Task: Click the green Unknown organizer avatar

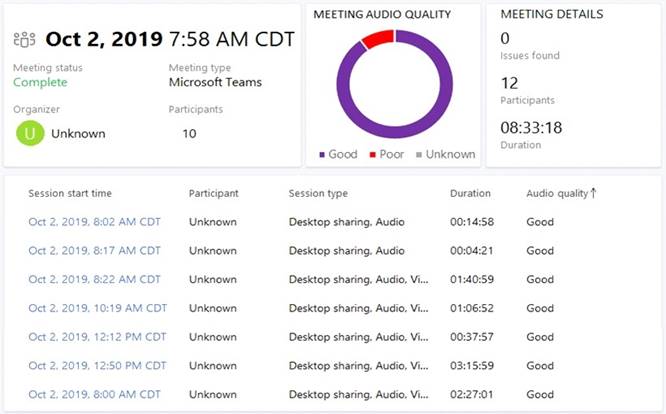Action: [30, 133]
